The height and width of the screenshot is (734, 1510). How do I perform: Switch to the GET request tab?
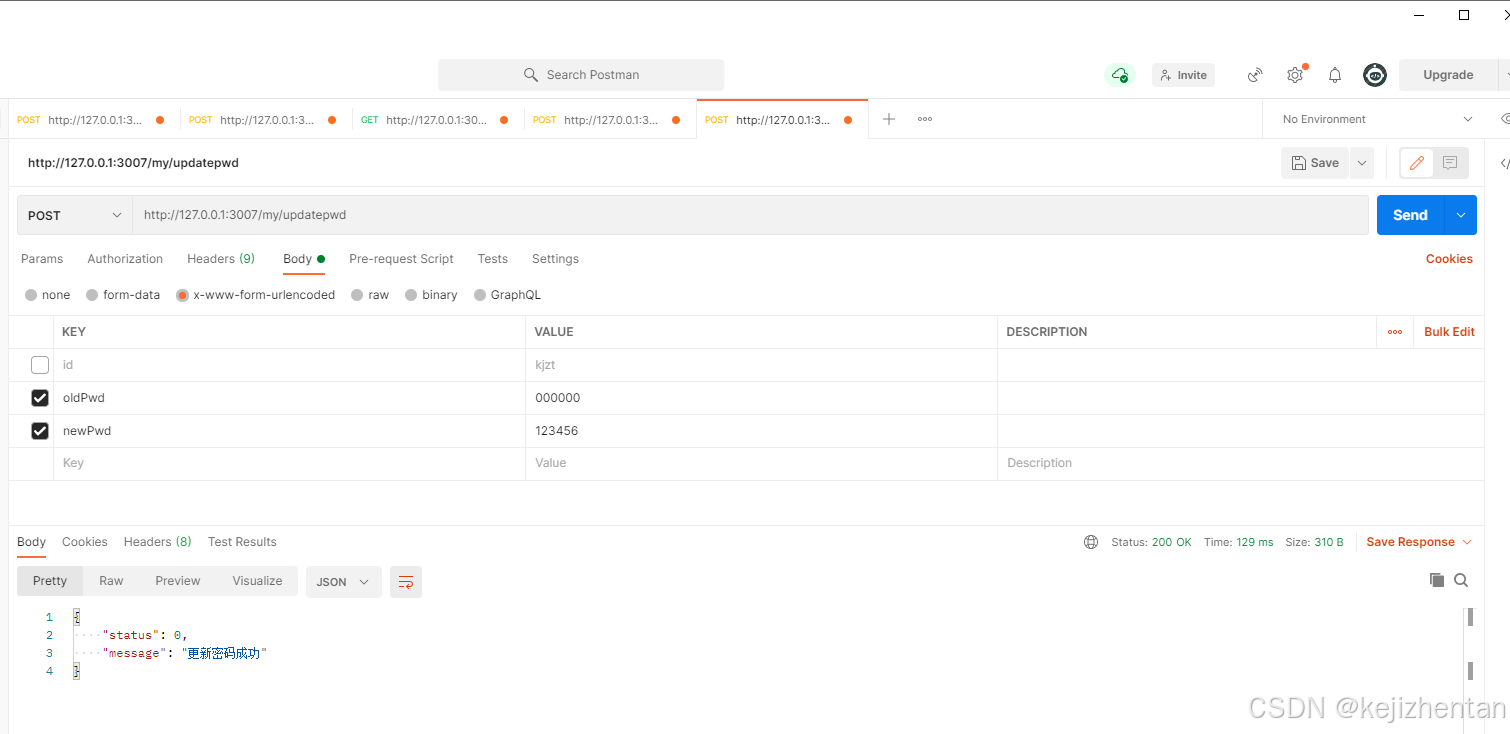(x=436, y=120)
